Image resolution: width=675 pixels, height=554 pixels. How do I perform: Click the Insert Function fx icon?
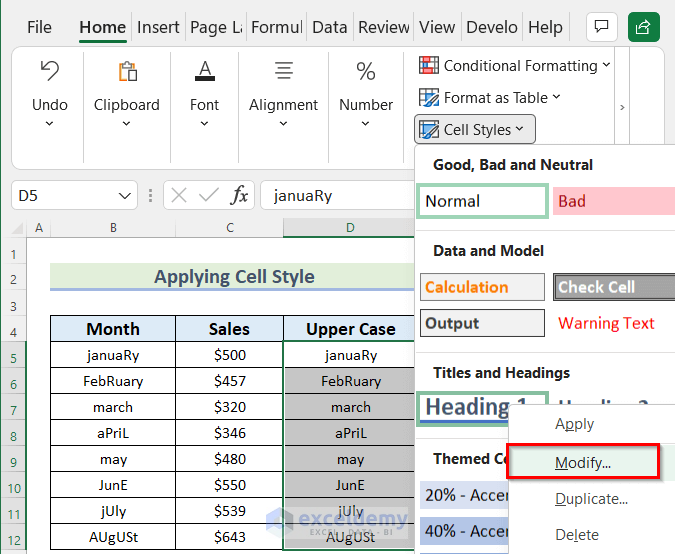pos(239,196)
